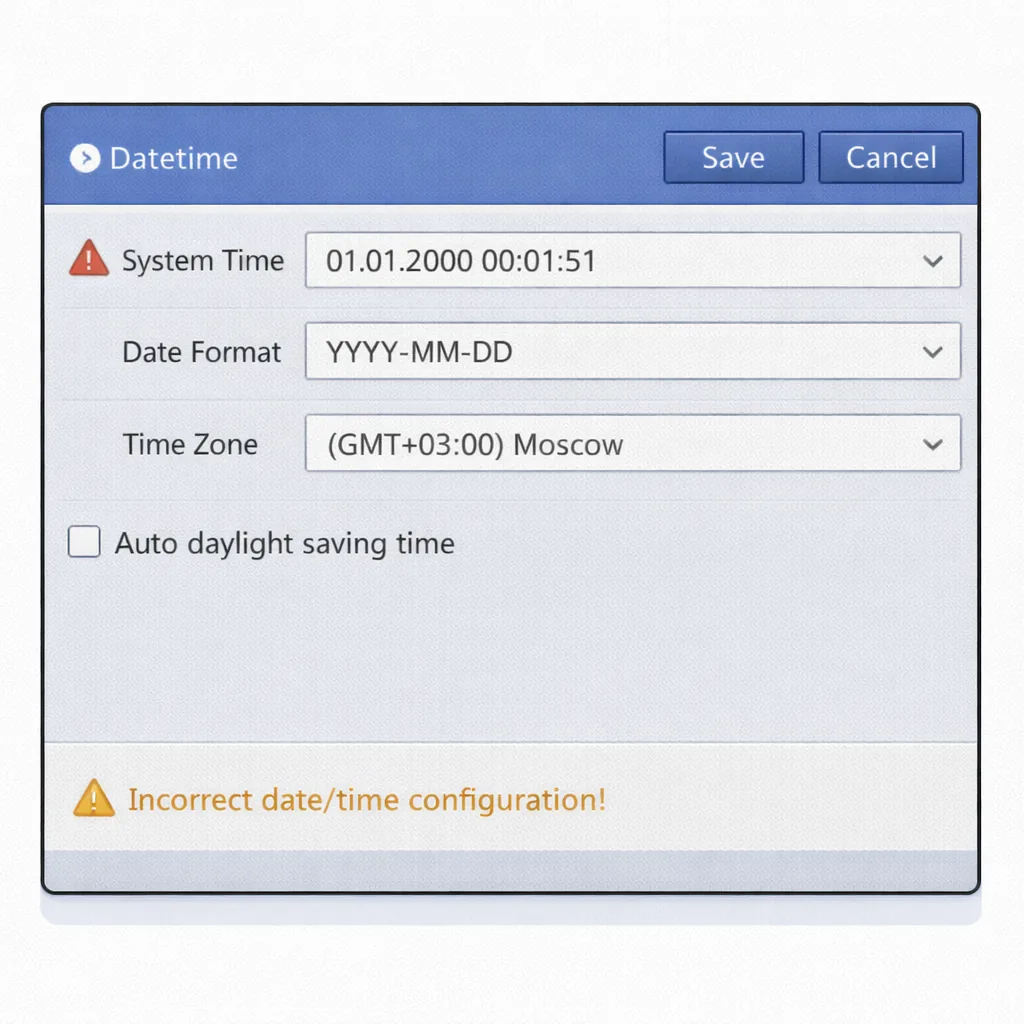1024x1024 pixels.
Task: Click the yellow warning triangle icon
Action: tap(94, 798)
